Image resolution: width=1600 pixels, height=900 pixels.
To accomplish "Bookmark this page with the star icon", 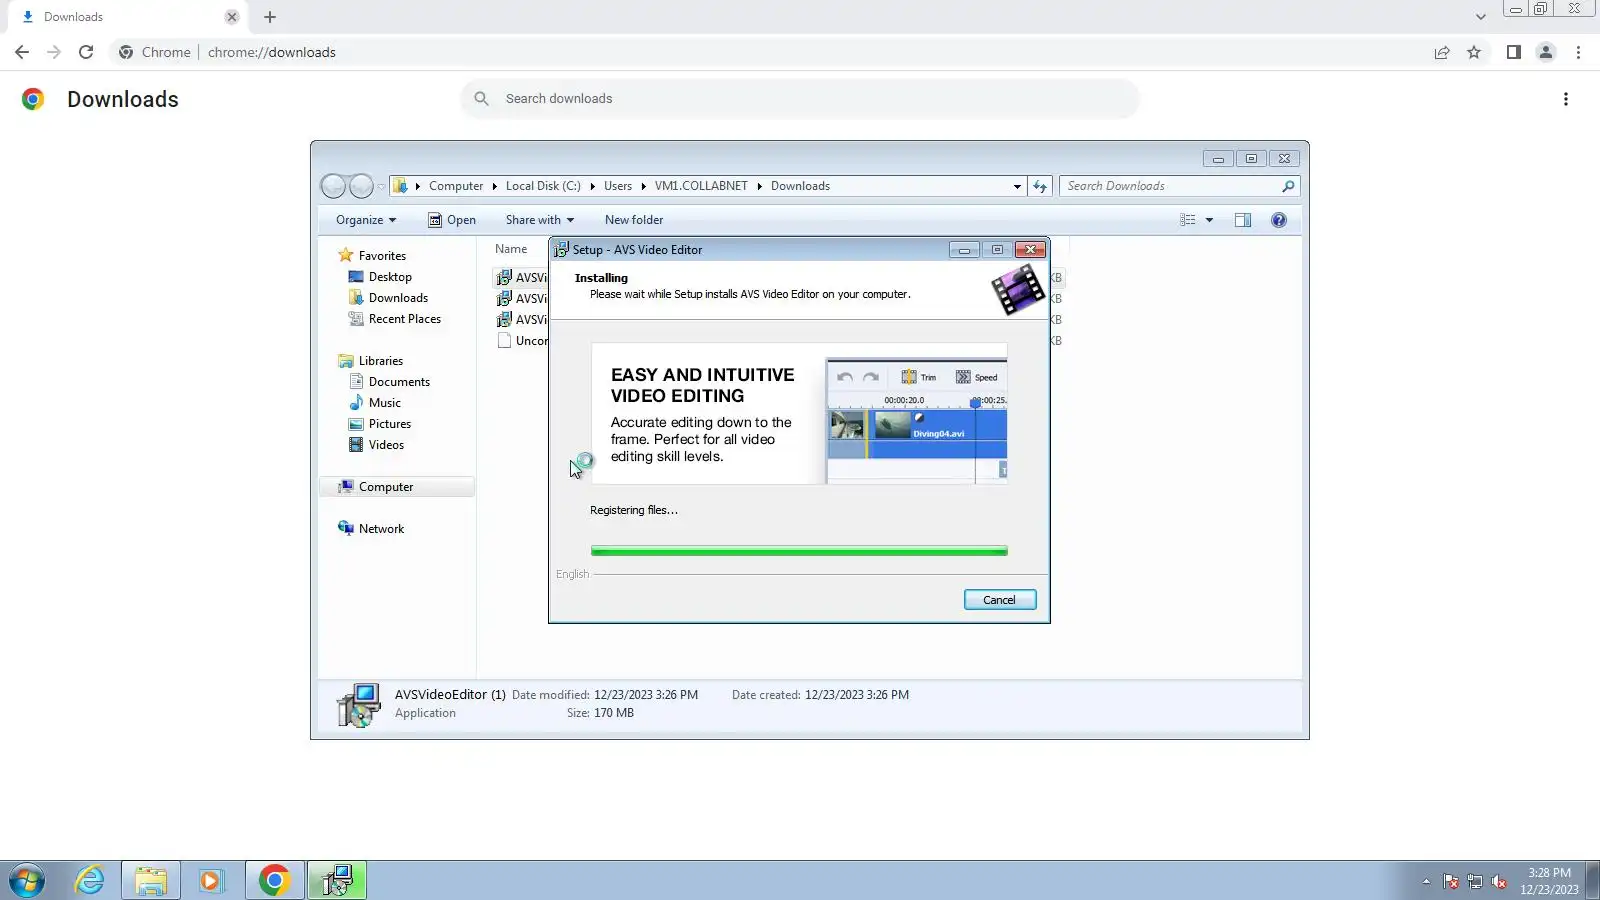I will [x=1474, y=52].
